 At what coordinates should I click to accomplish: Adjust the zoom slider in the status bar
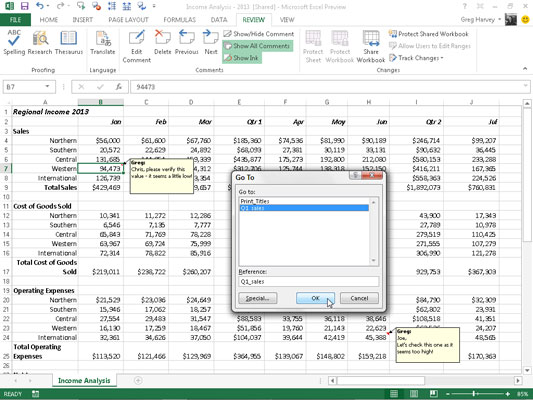[x=474, y=394]
